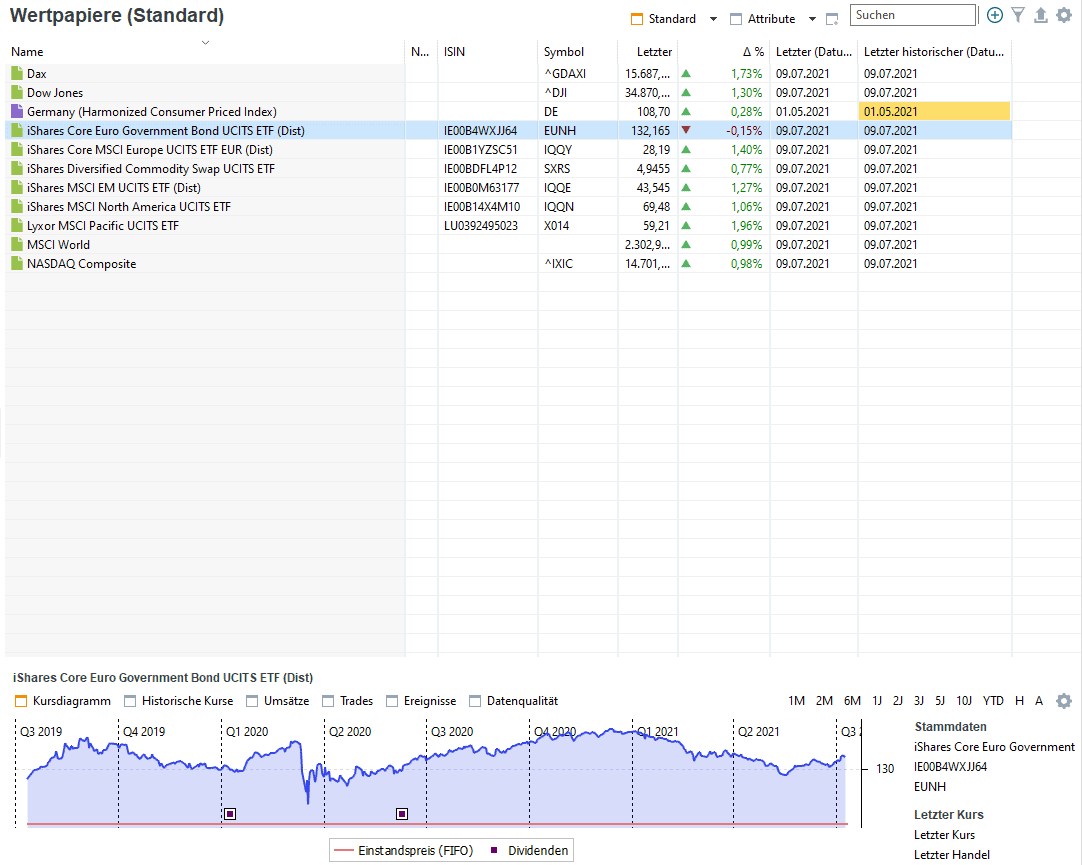Viewport: 1082px width, 865px height.
Task: Click the NASDAQ Composite file icon
Action: click(x=17, y=264)
